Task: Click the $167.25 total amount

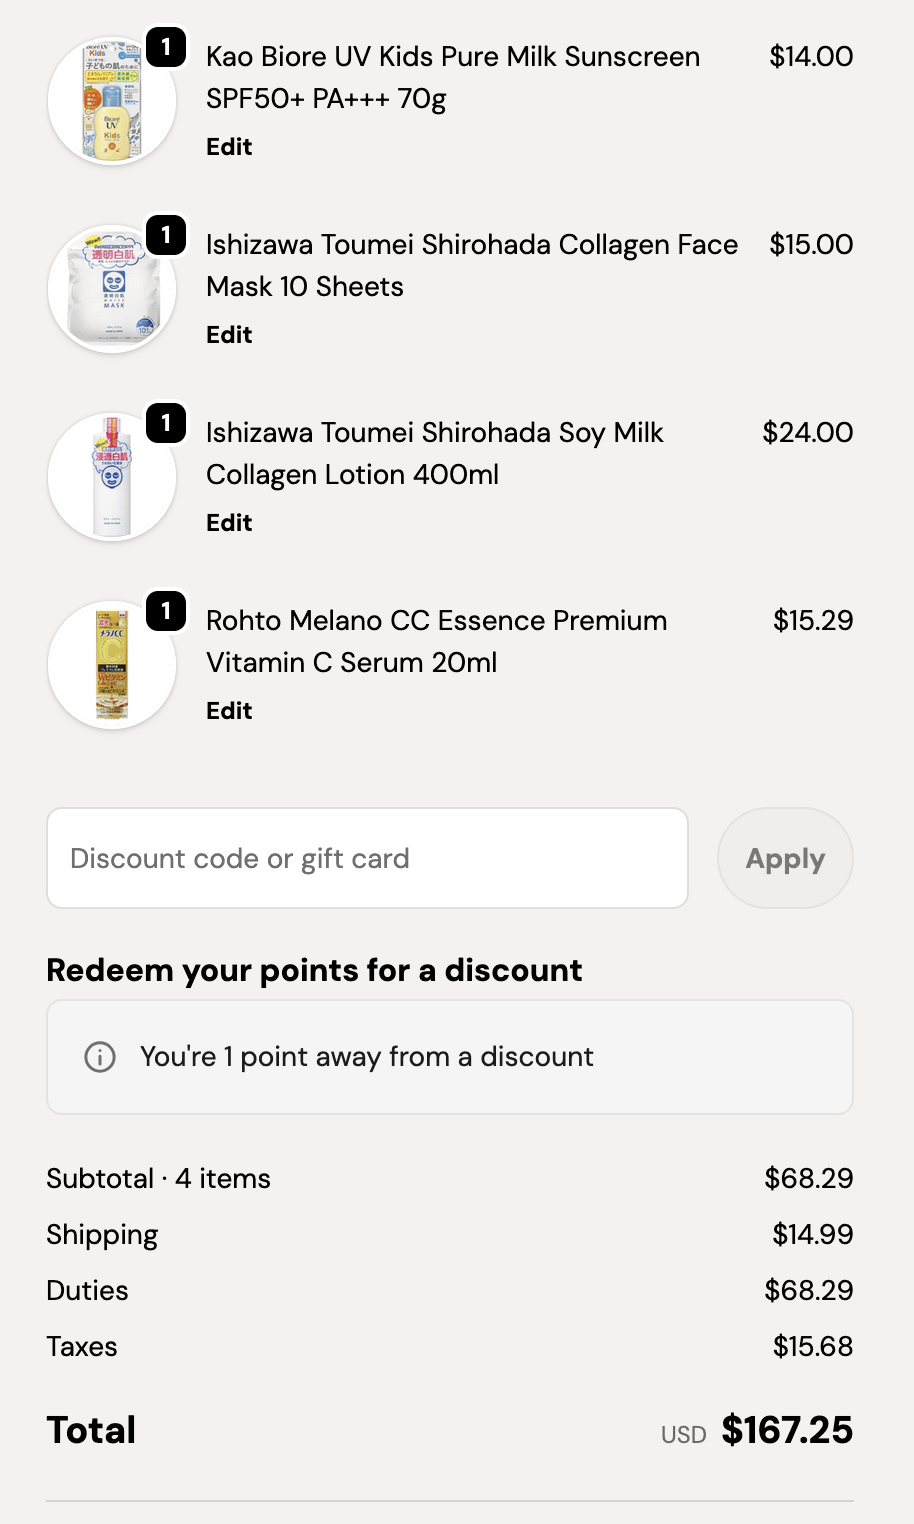Action: [787, 1431]
